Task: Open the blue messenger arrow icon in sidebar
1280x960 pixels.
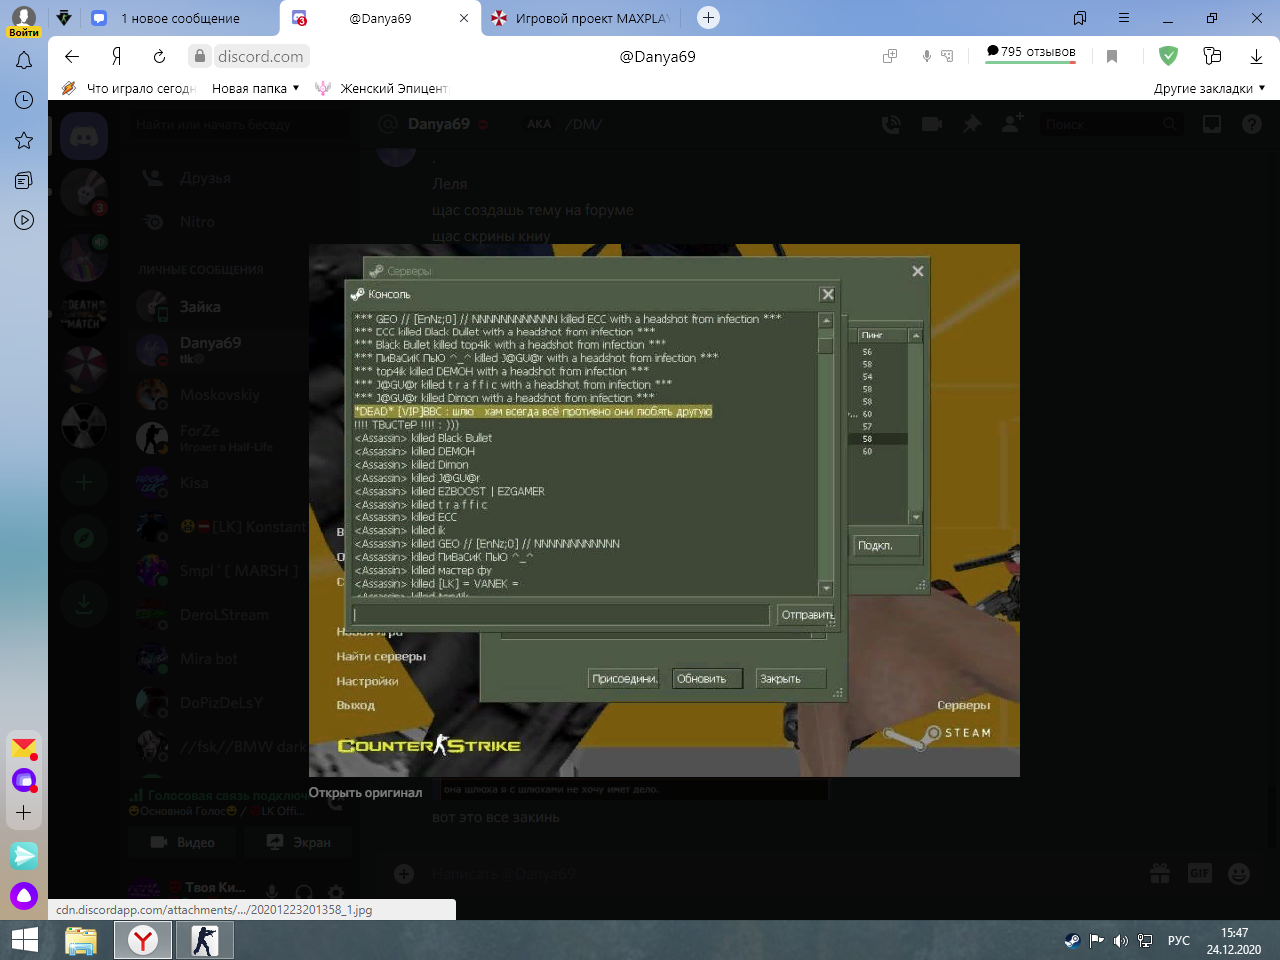Action: [24, 855]
